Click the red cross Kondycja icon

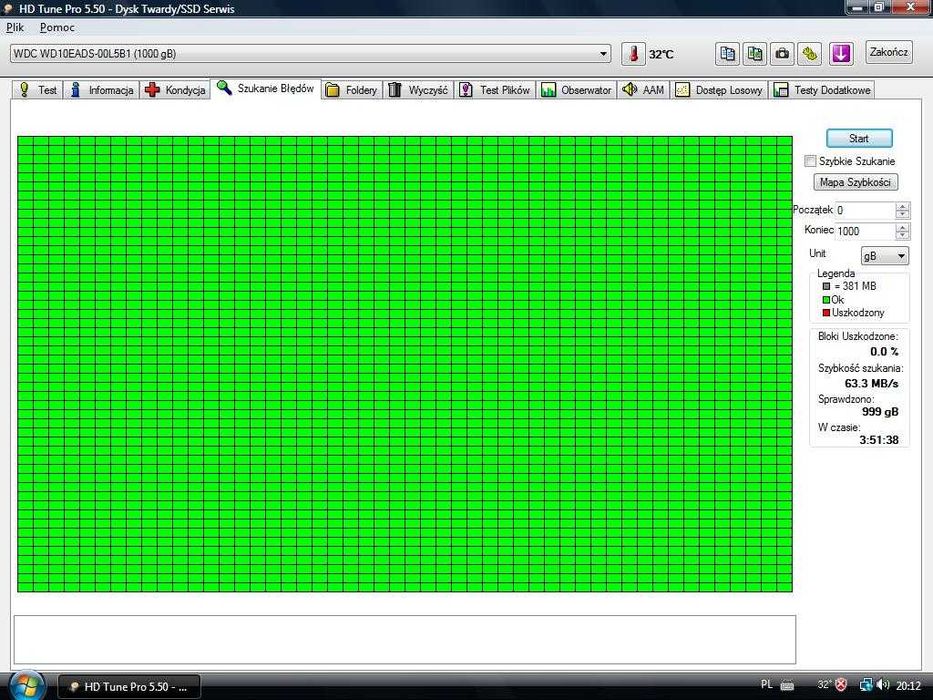coord(152,90)
